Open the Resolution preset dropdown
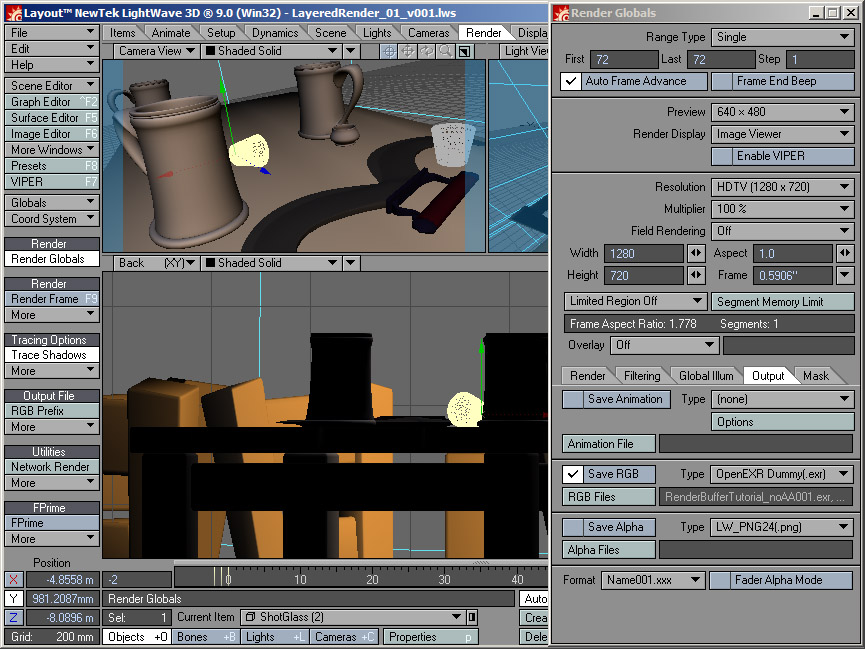 782,187
